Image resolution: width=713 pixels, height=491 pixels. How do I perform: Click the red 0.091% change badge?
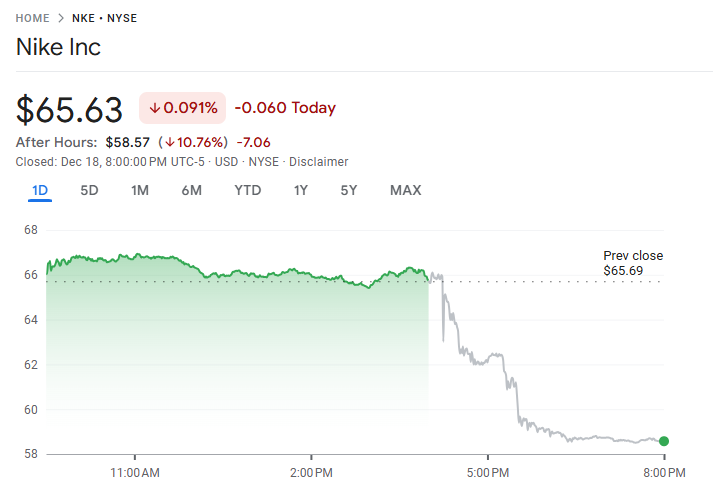point(182,108)
